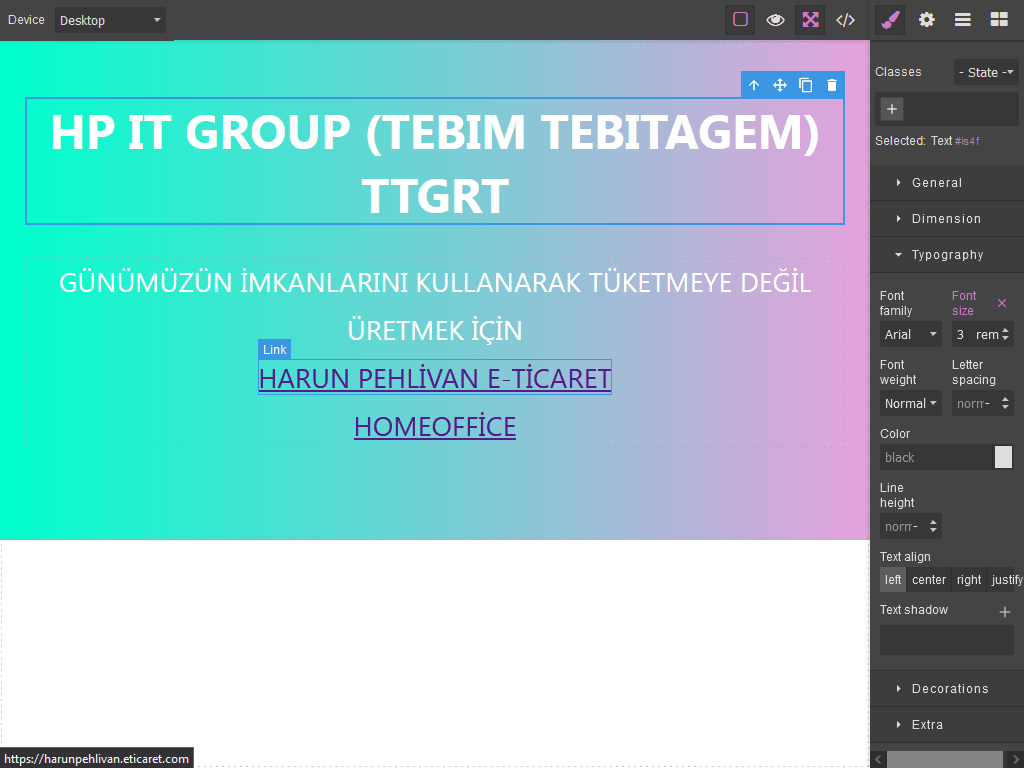Set text align to left
The image size is (1024, 768).
point(893,580)
